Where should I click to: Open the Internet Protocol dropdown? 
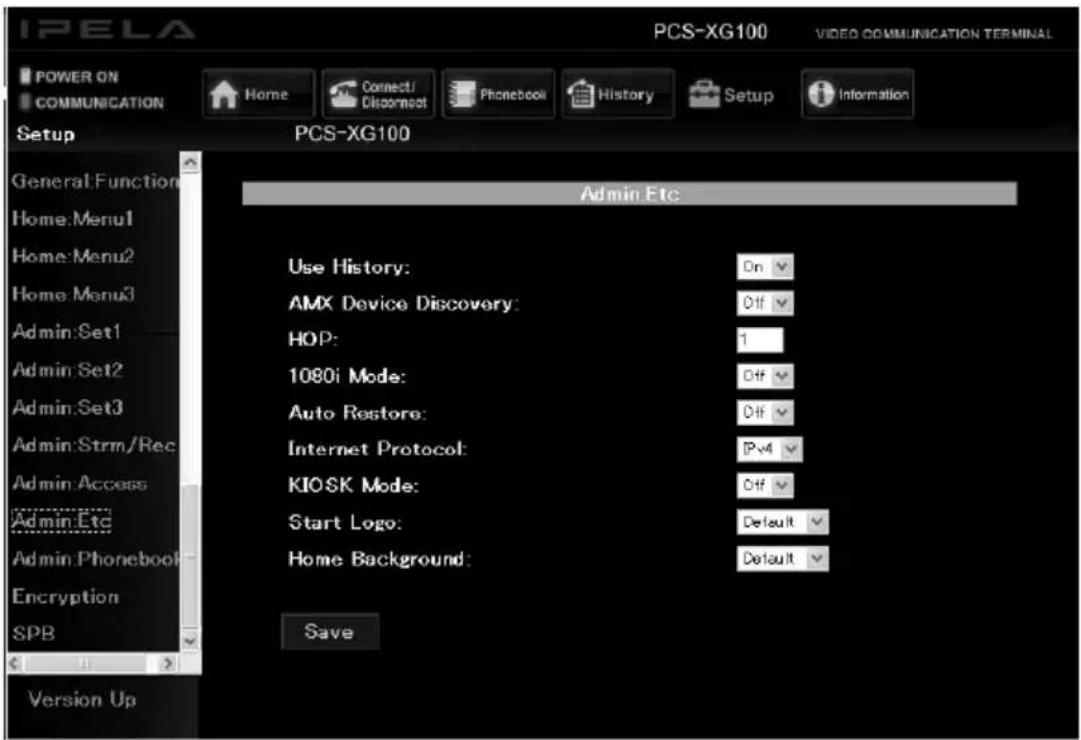point(769,449)
